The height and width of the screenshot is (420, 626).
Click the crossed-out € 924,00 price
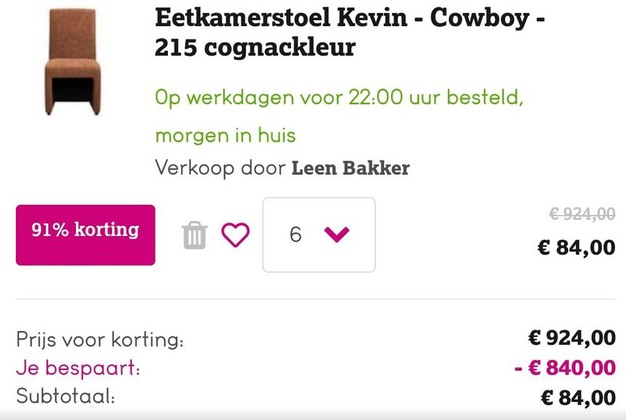point(582,213)
